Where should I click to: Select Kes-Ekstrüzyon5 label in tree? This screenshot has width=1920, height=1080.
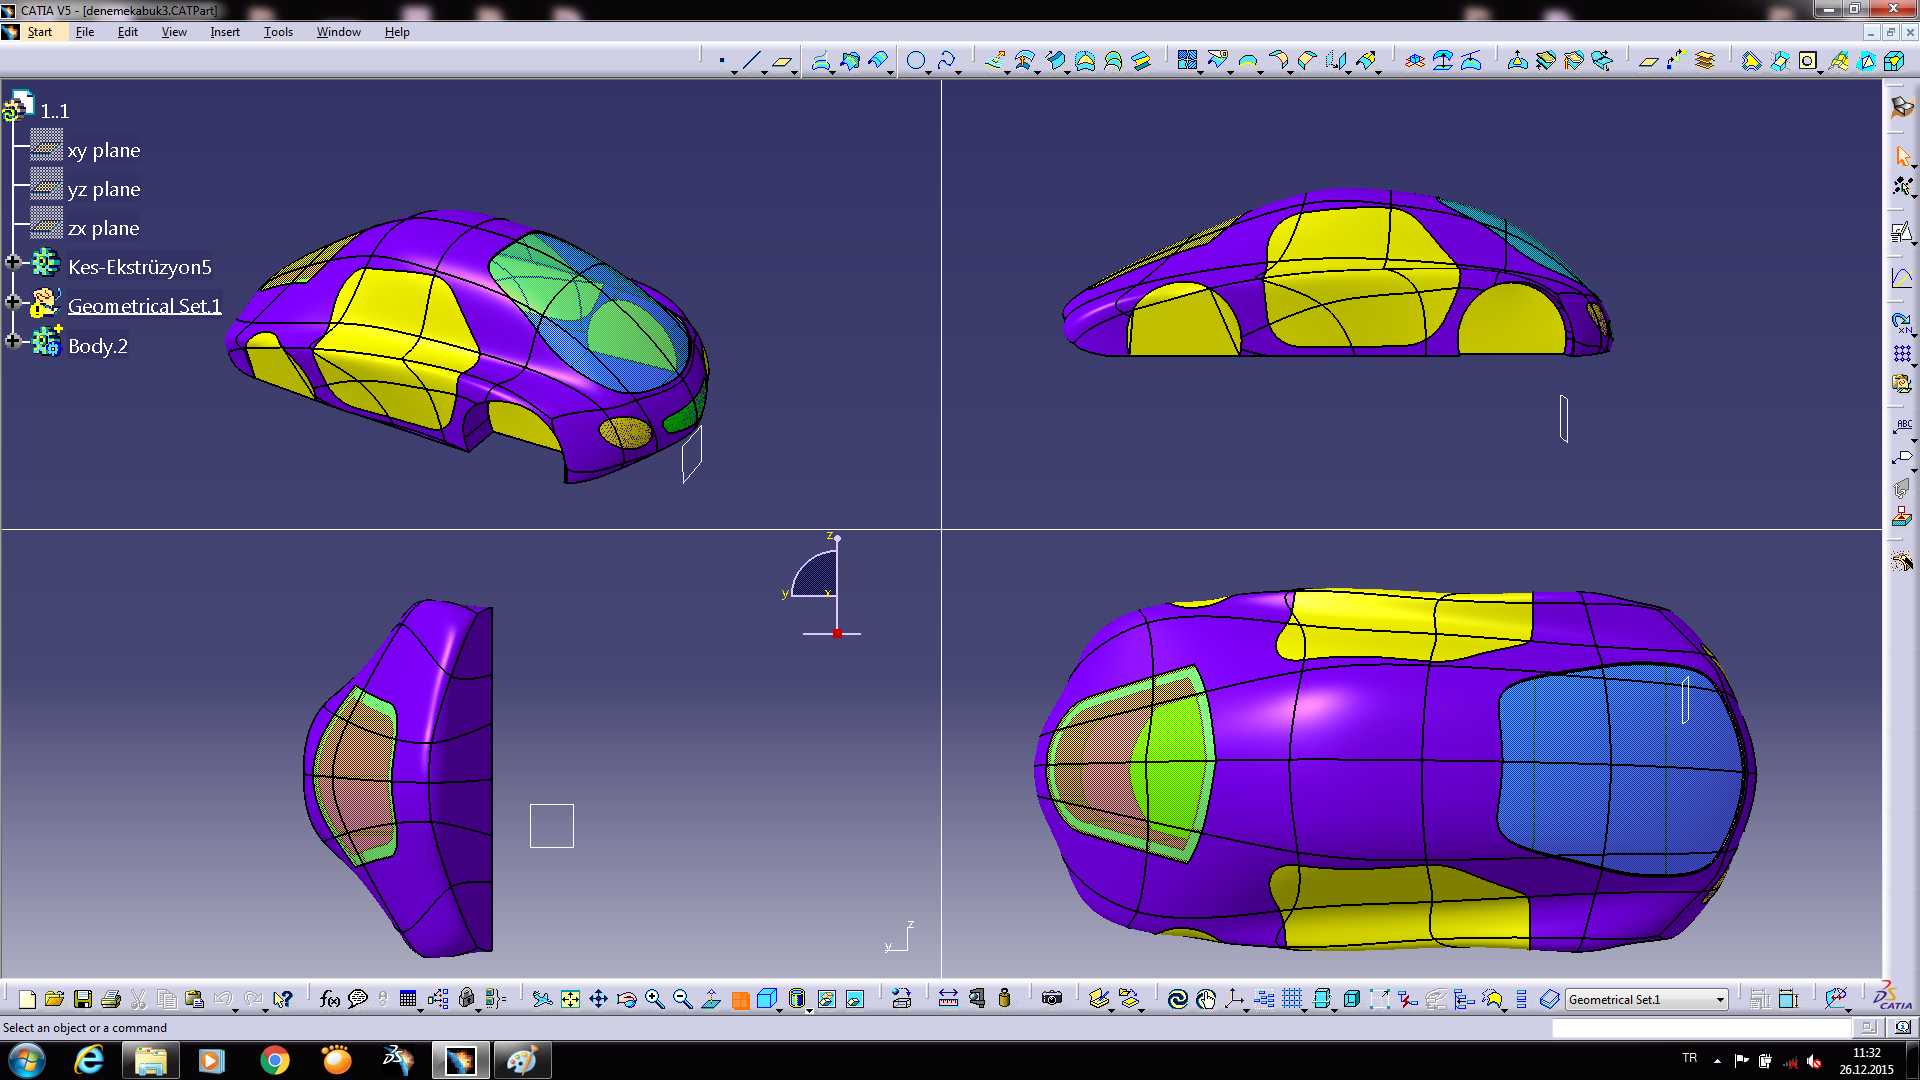140,267
